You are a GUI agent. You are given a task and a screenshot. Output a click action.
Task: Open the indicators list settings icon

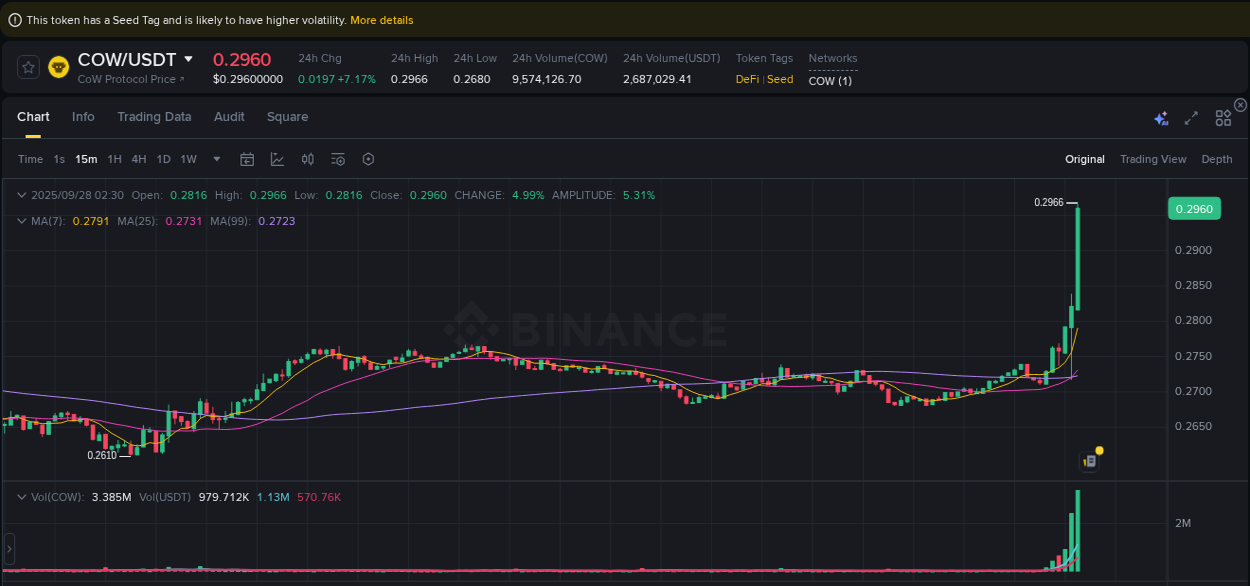pos(337,159)
